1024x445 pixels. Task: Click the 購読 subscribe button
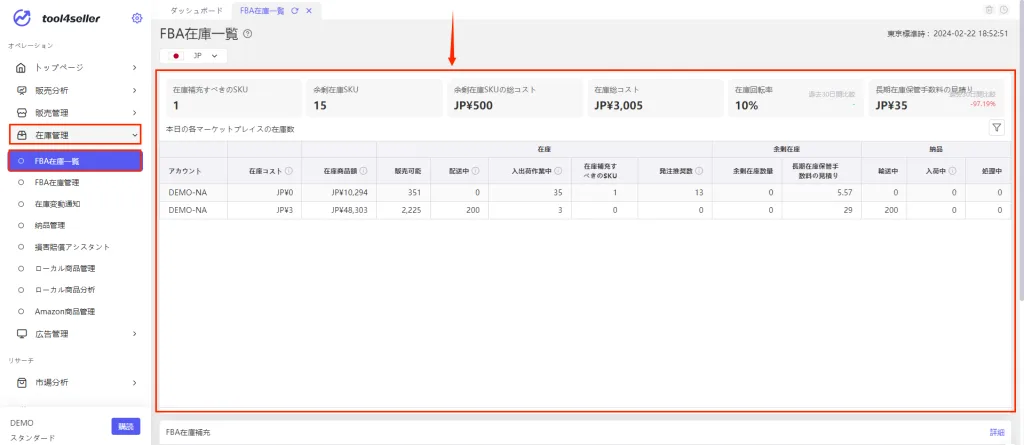click(125, 427)
